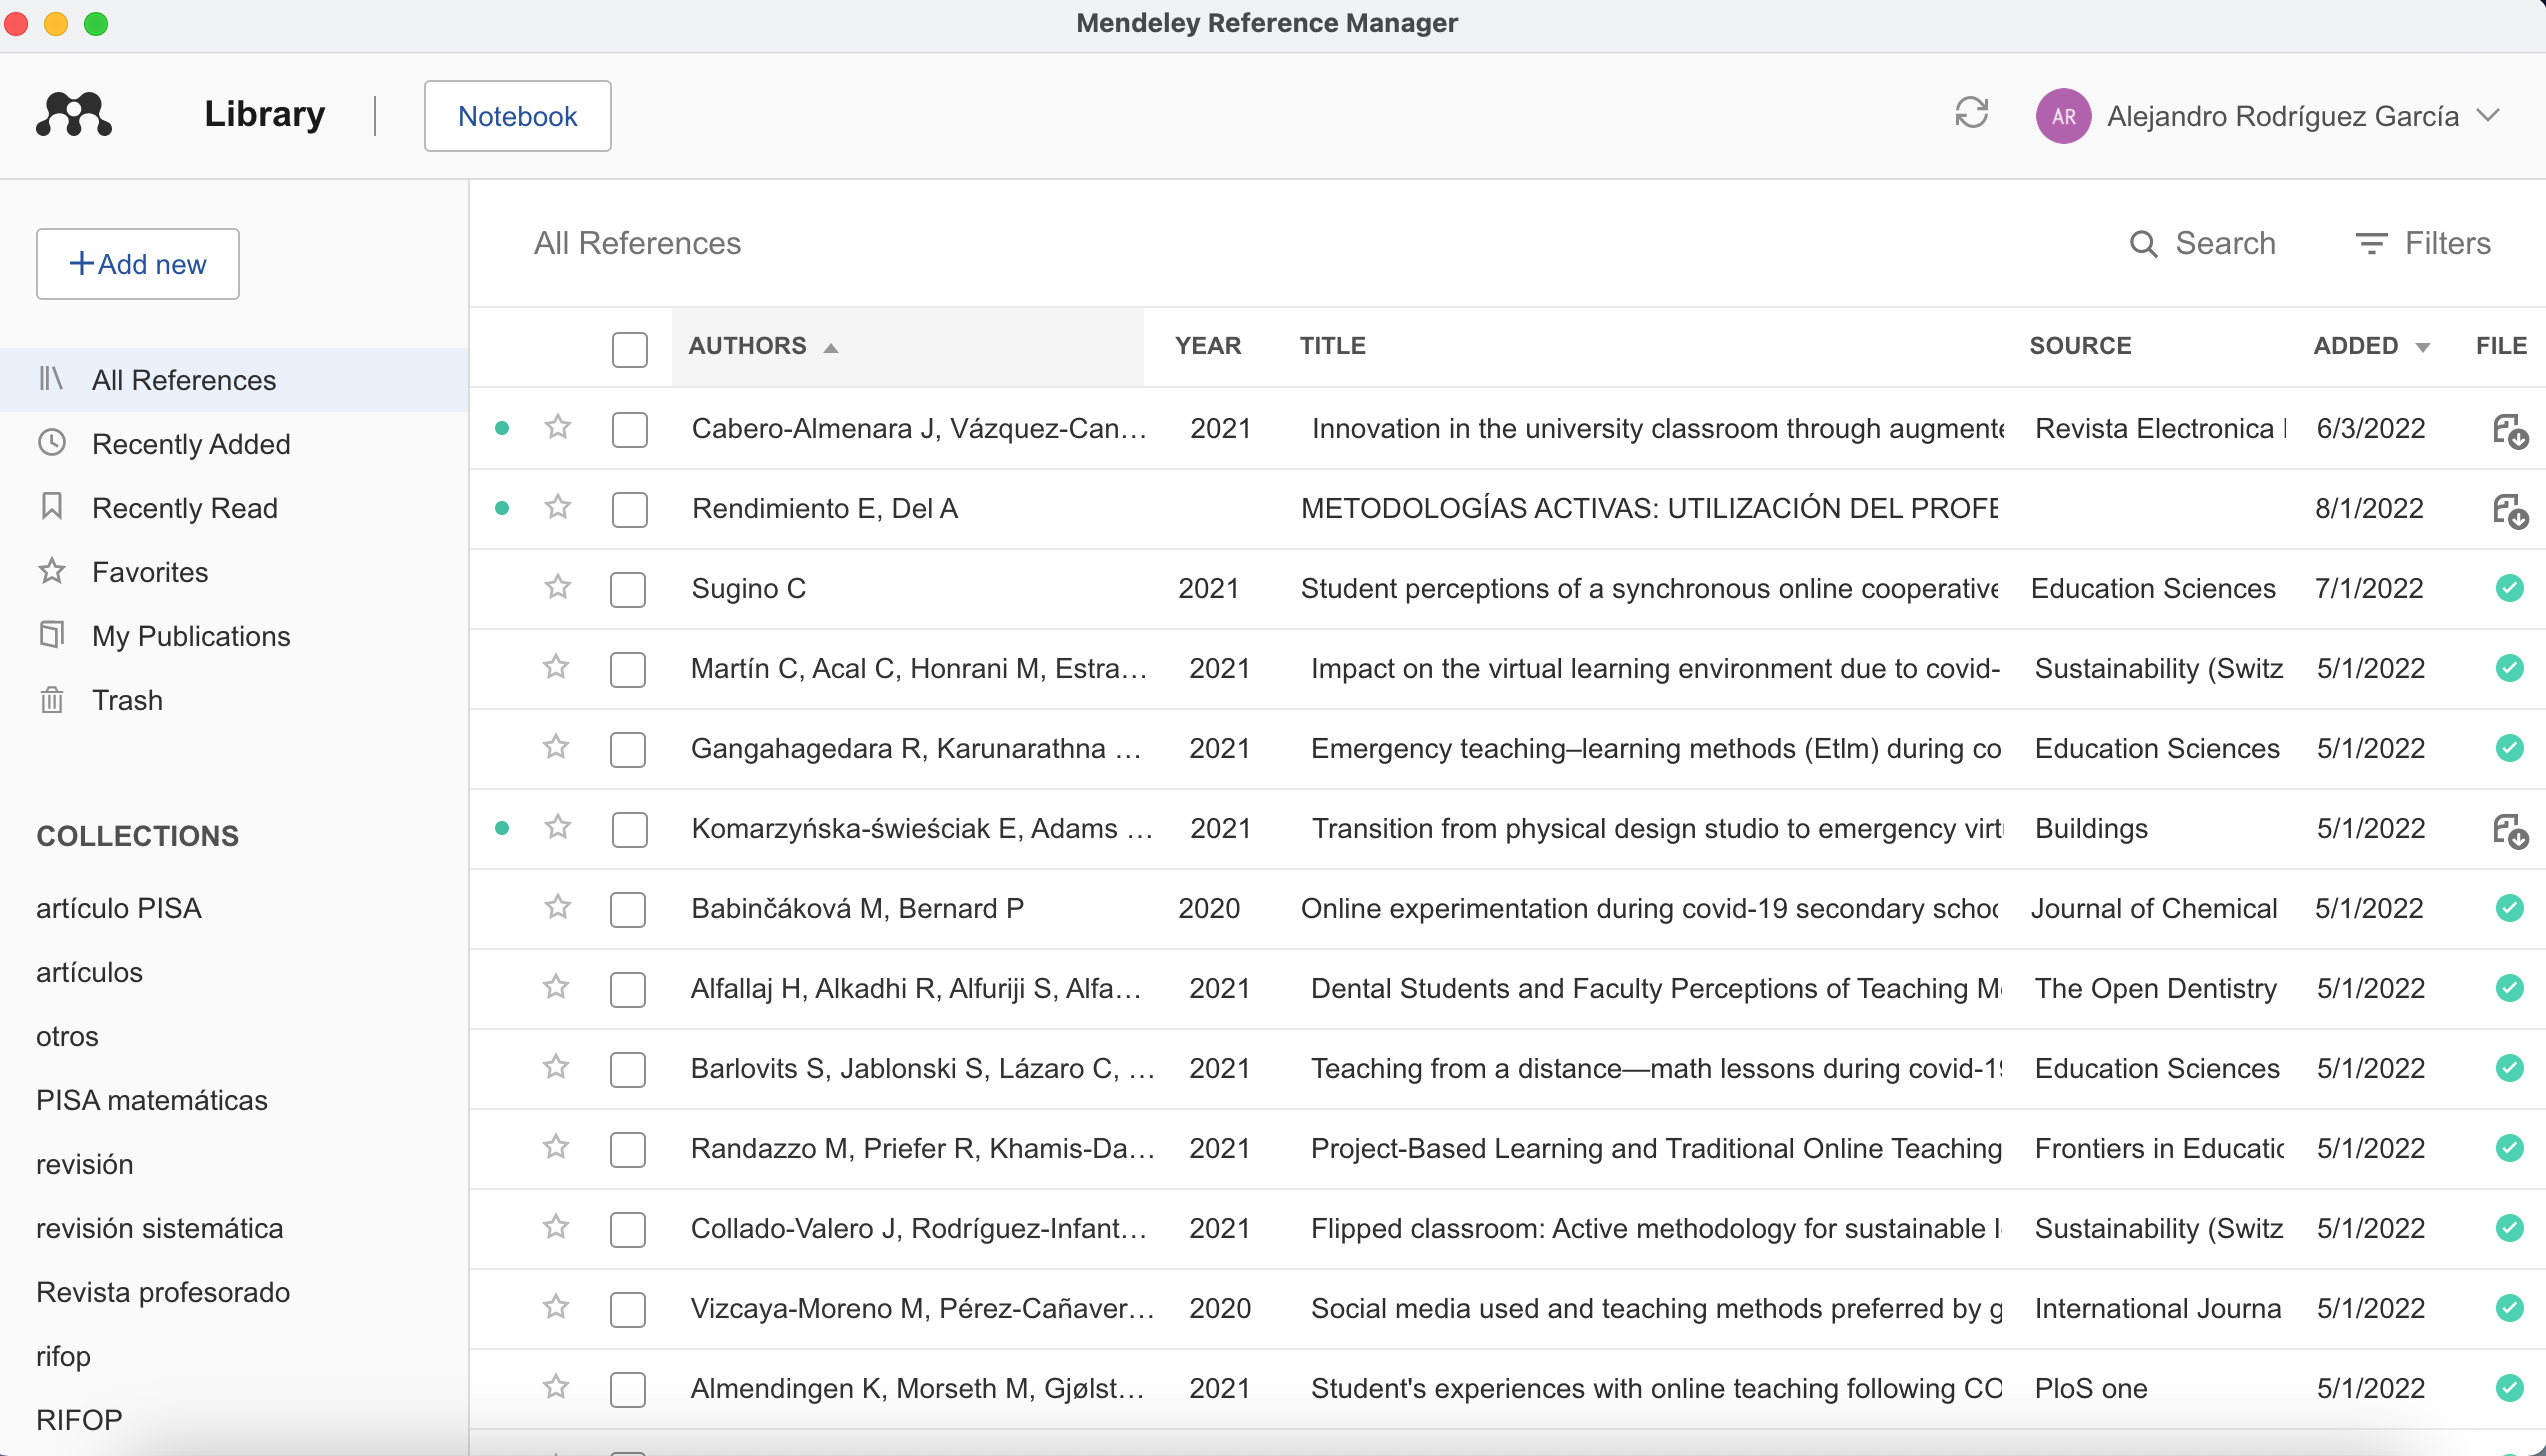Star the Cabero-Almenara reference as favorite
The width and height of the screenshot is (2546, 1456).
pos(558,427)
